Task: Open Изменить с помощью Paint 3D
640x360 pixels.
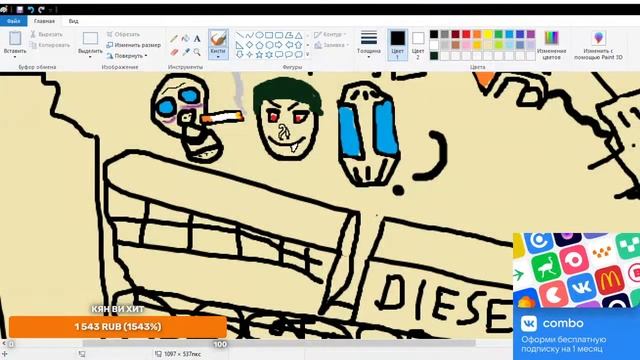Action: tap(598, 45)
